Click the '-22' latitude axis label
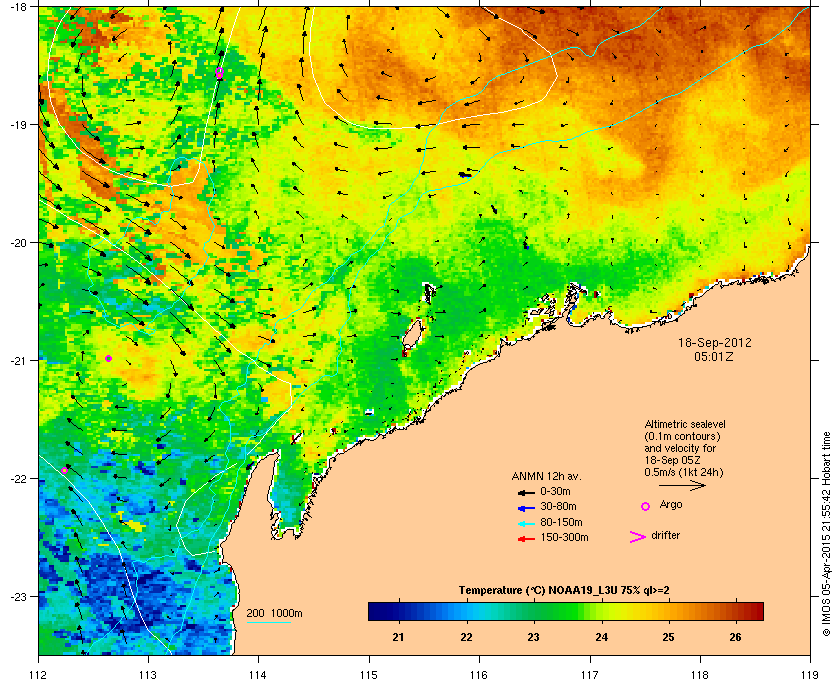Image resolution: width=840 pixels, height=680 pixels. point(18,479)
